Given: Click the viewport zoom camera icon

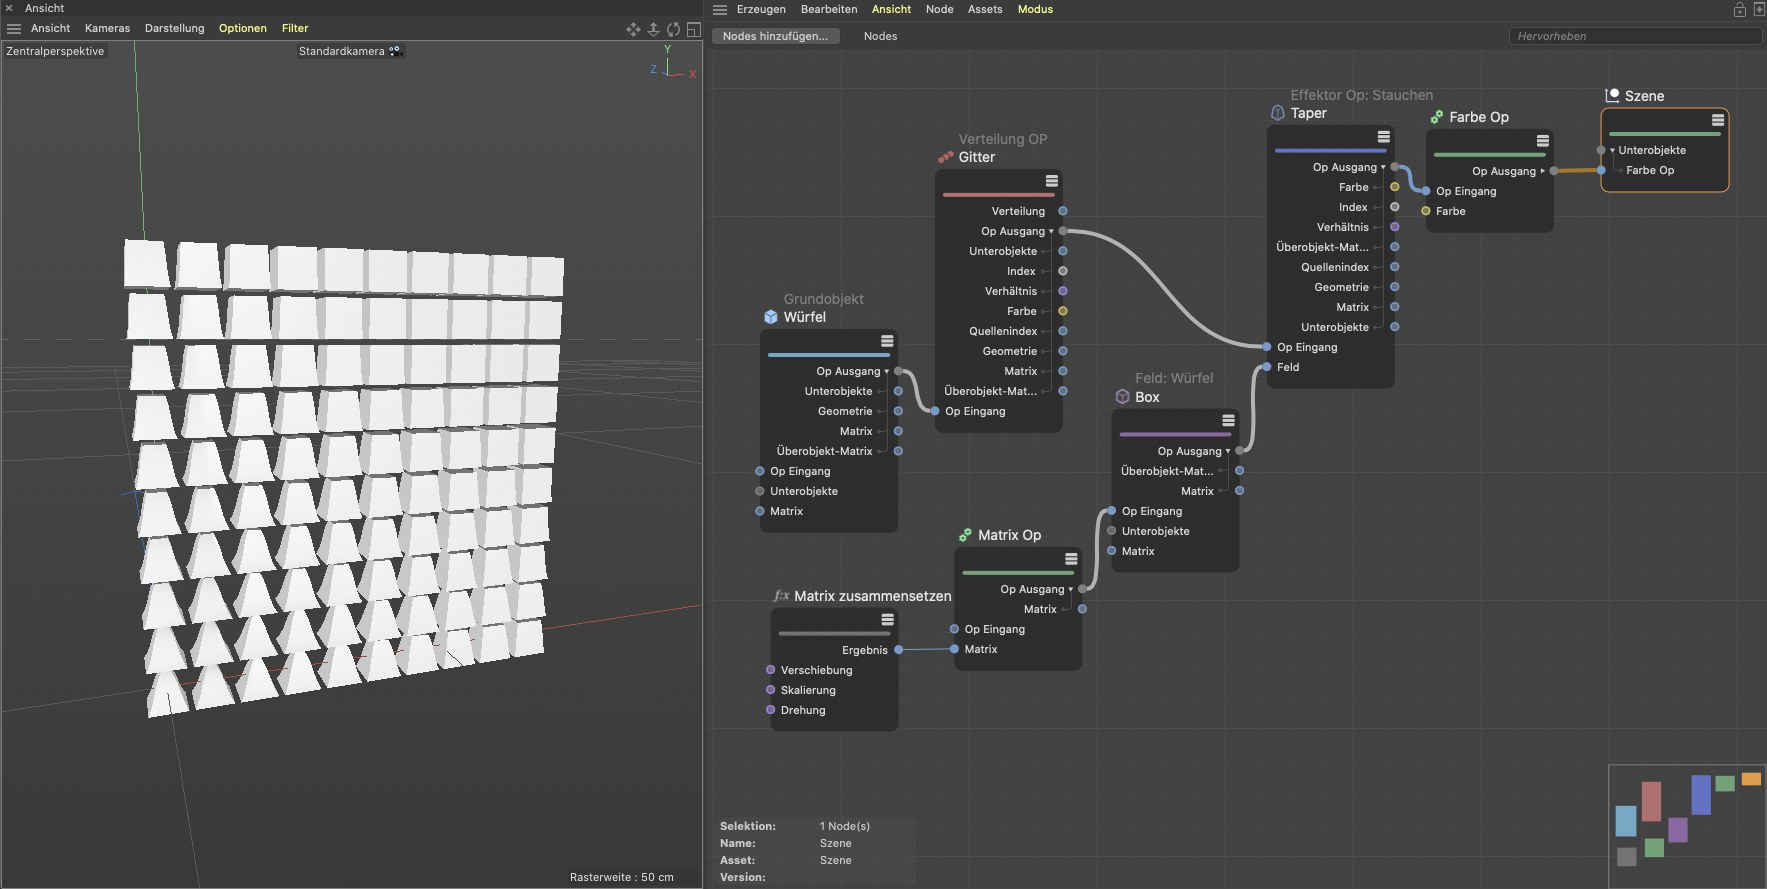Looking at the screenshot, I should 653,29.
